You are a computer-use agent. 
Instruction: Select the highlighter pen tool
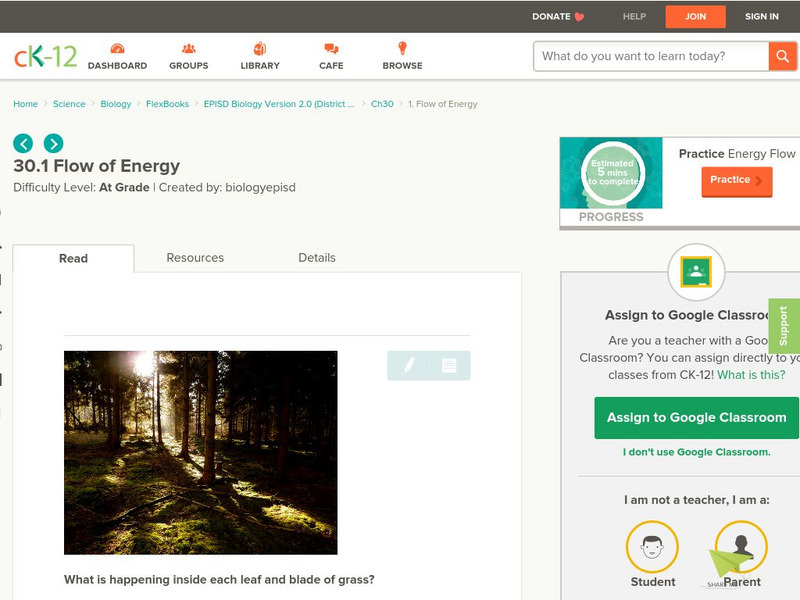click(x=408, y=365)
